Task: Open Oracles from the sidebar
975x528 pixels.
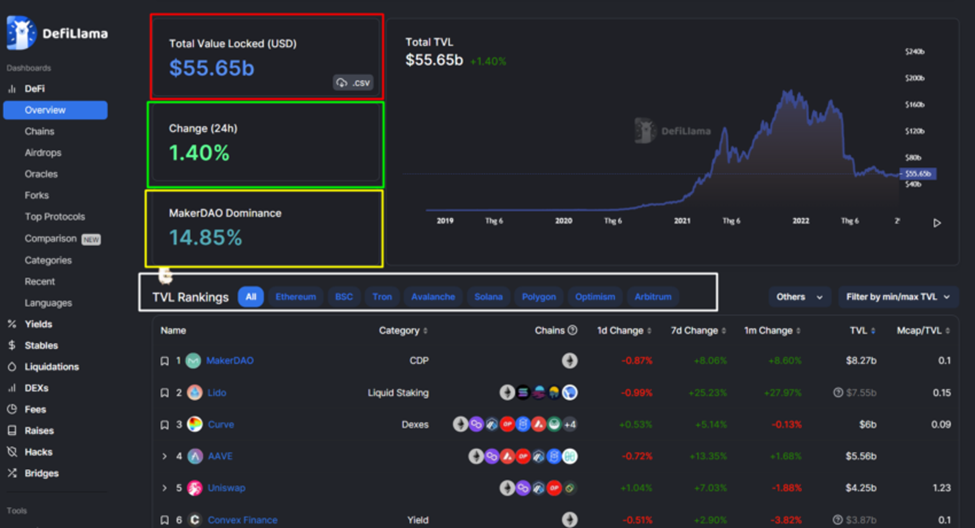Action: (41, 174)
